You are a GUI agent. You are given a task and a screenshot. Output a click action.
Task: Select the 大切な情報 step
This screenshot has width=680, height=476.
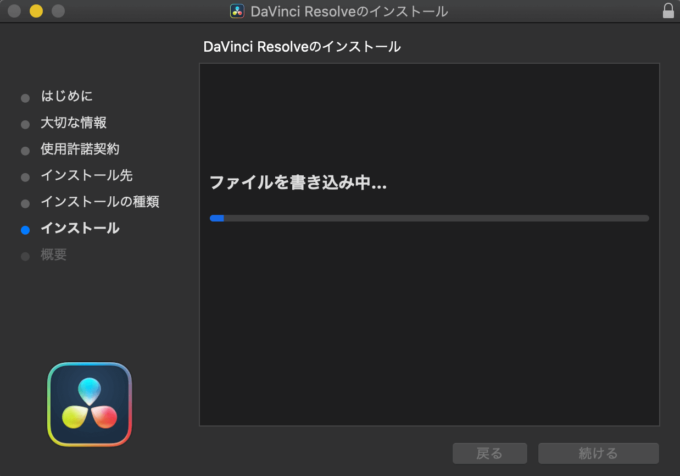[73, 123]
